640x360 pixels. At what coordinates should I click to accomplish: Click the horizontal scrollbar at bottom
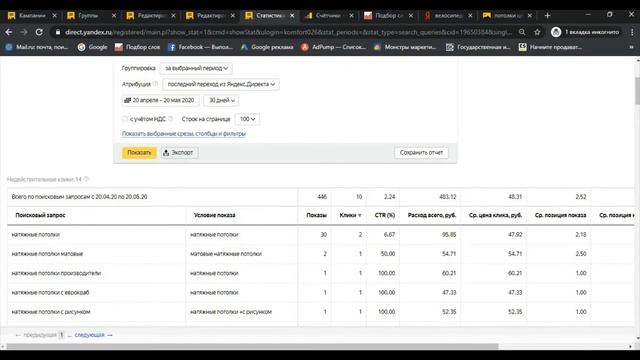252,347
